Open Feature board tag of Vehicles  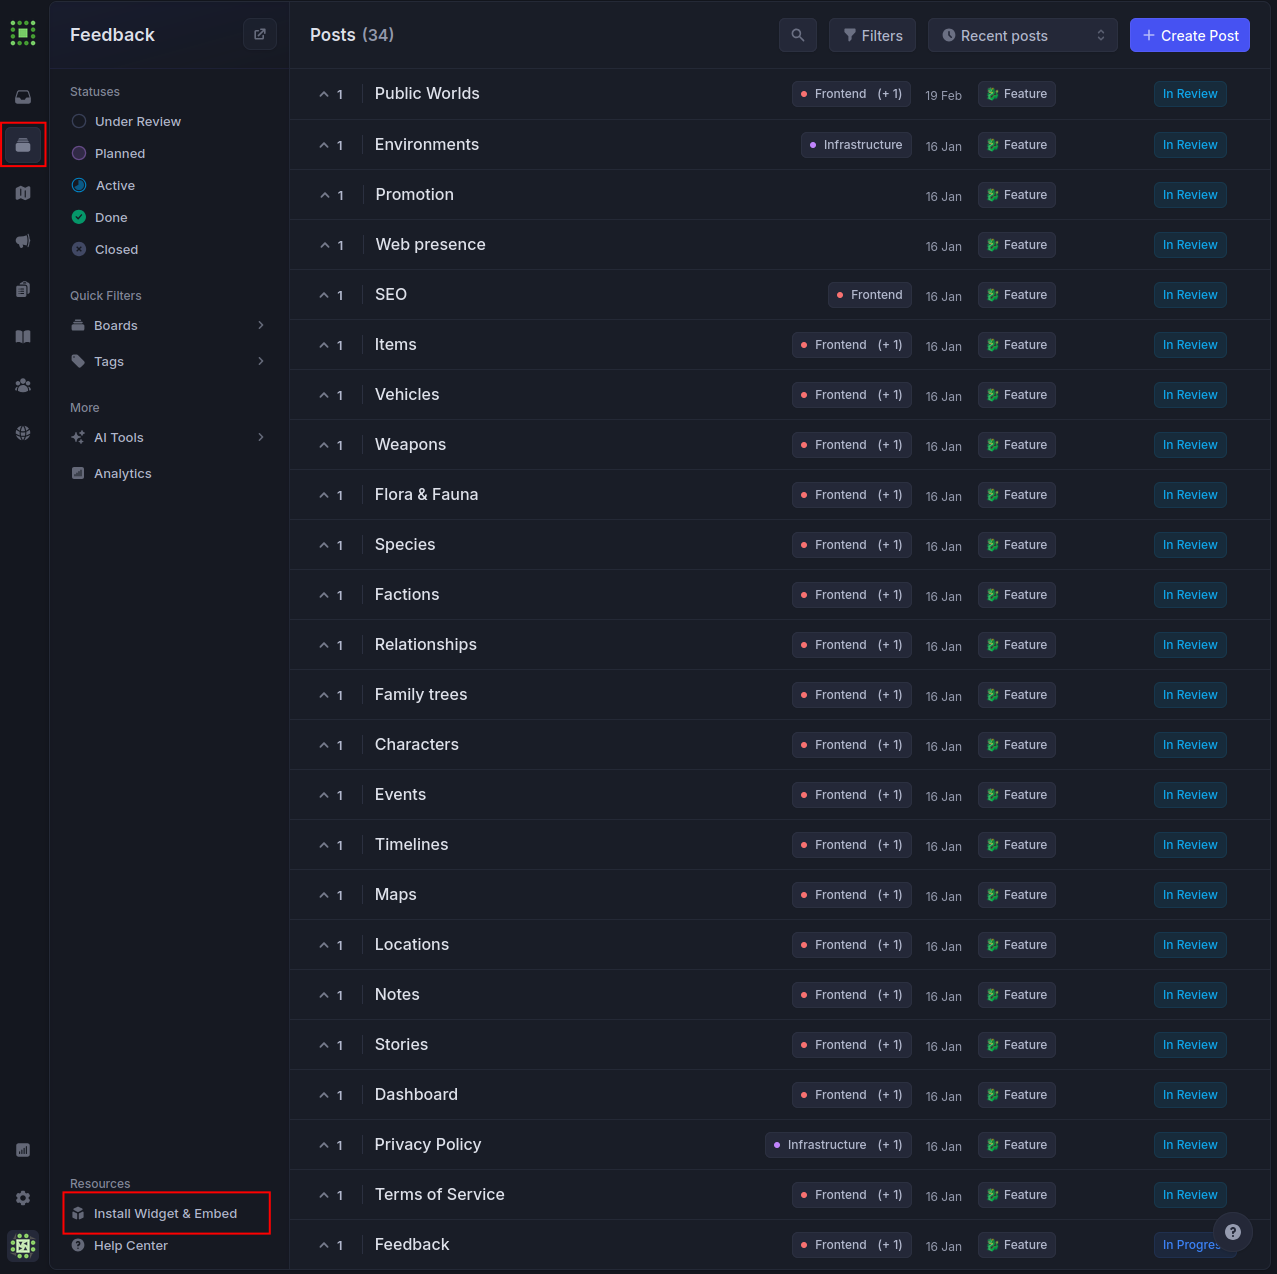(1017, 395)
